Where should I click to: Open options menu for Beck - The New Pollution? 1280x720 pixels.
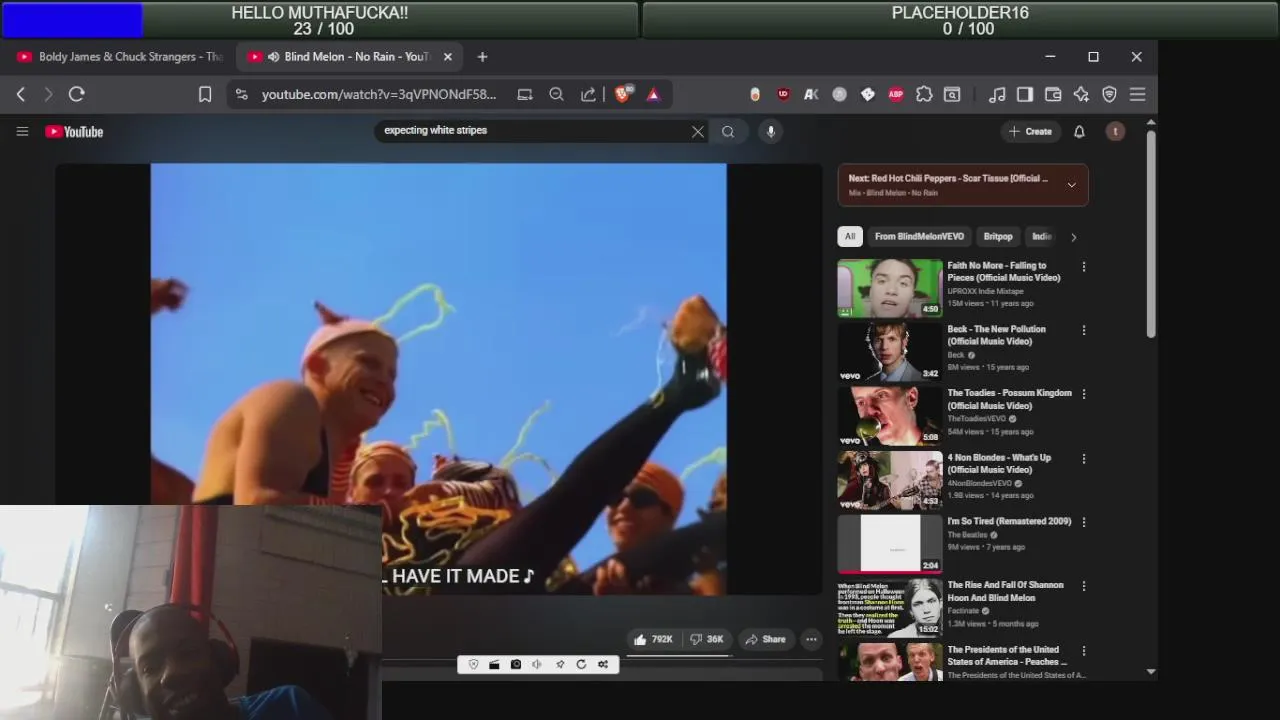[x=1083, y=330]
